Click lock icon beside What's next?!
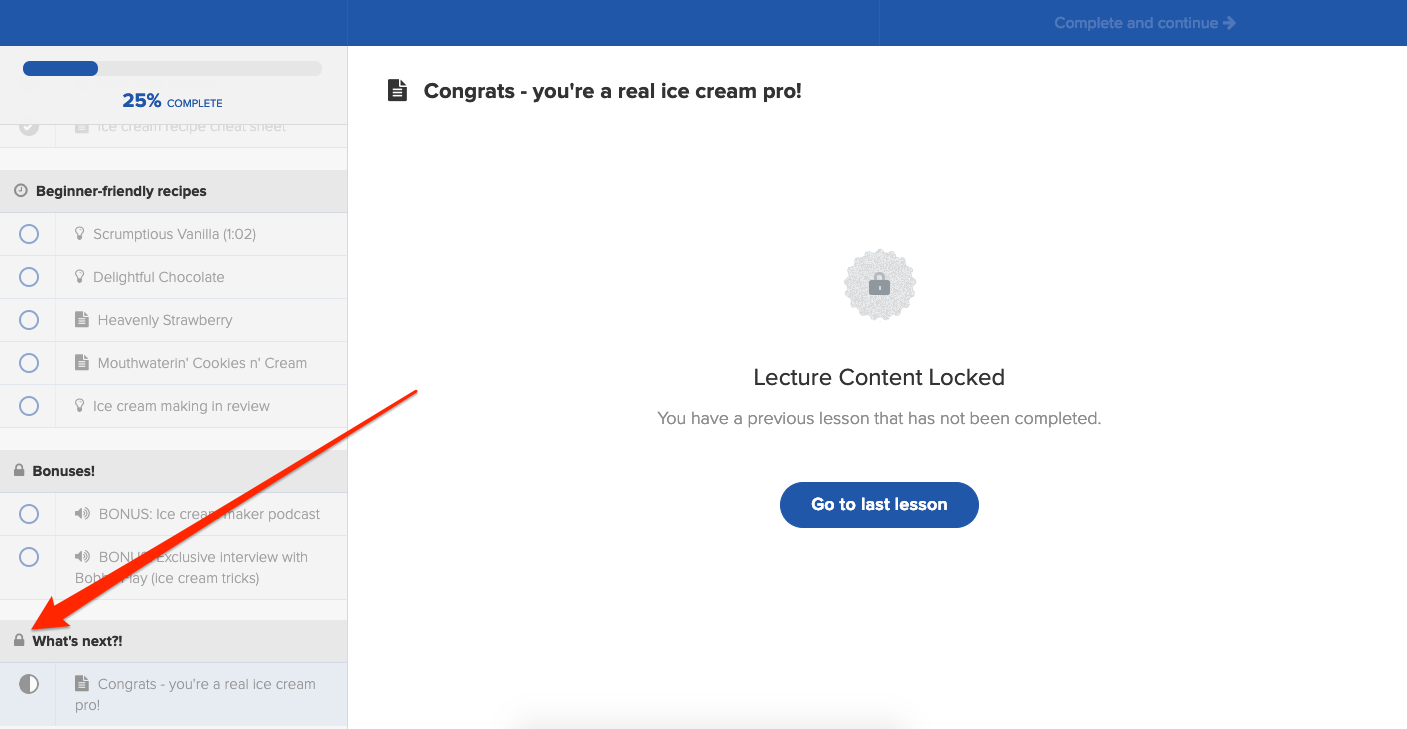This screenshot has width=1407, height=729. coord(19,640)
